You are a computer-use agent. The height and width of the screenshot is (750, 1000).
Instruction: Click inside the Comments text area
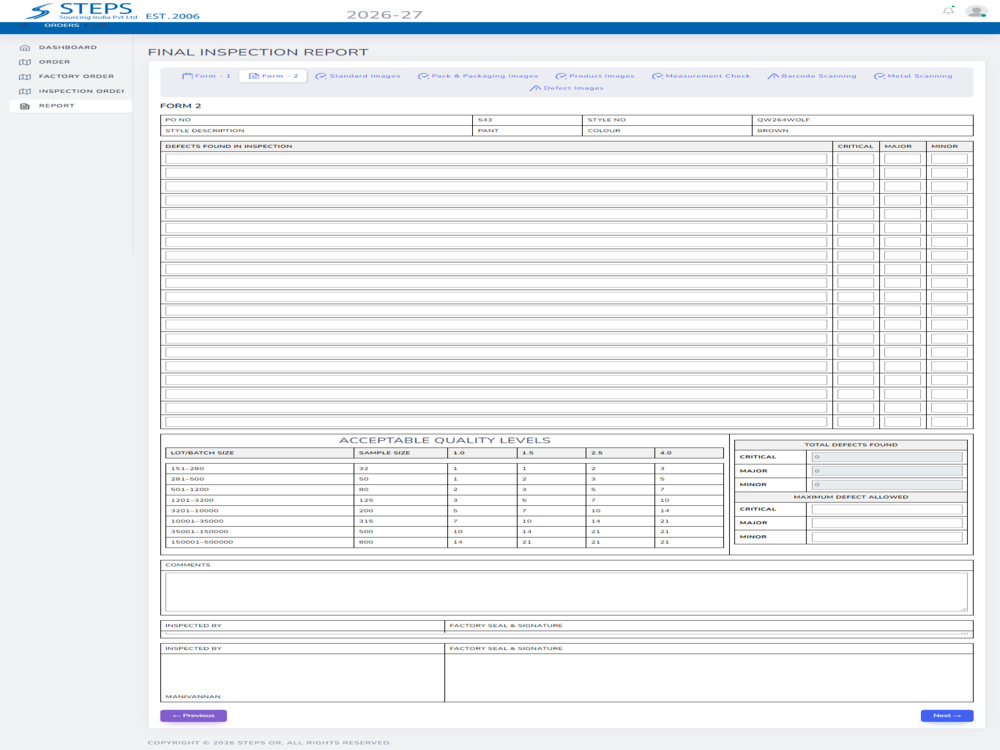[566, 592]
